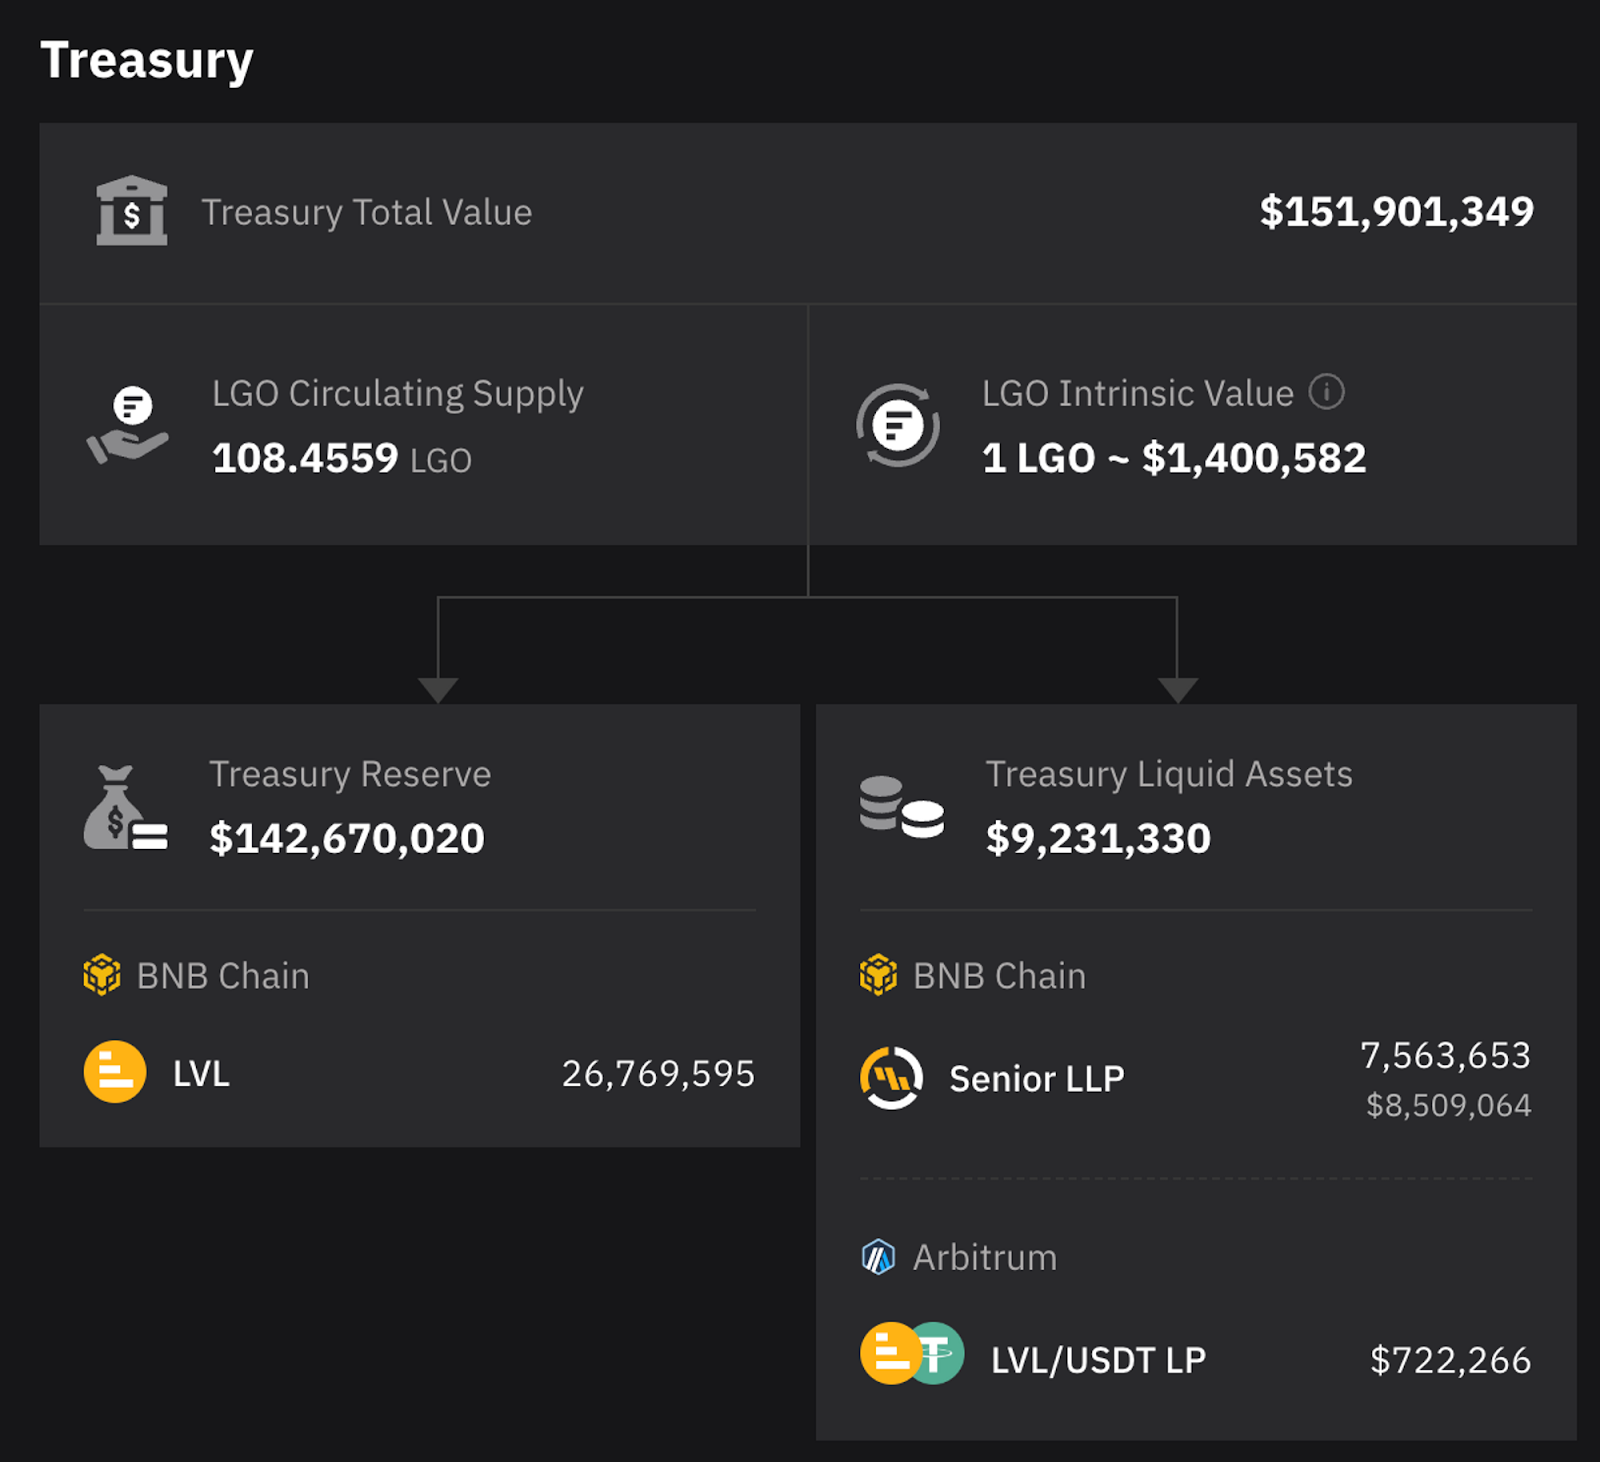Screen dimensions: 1600x1462
Task: Click the BNB Chain logo under Treasury Reserve
Action: coord(102,975)
